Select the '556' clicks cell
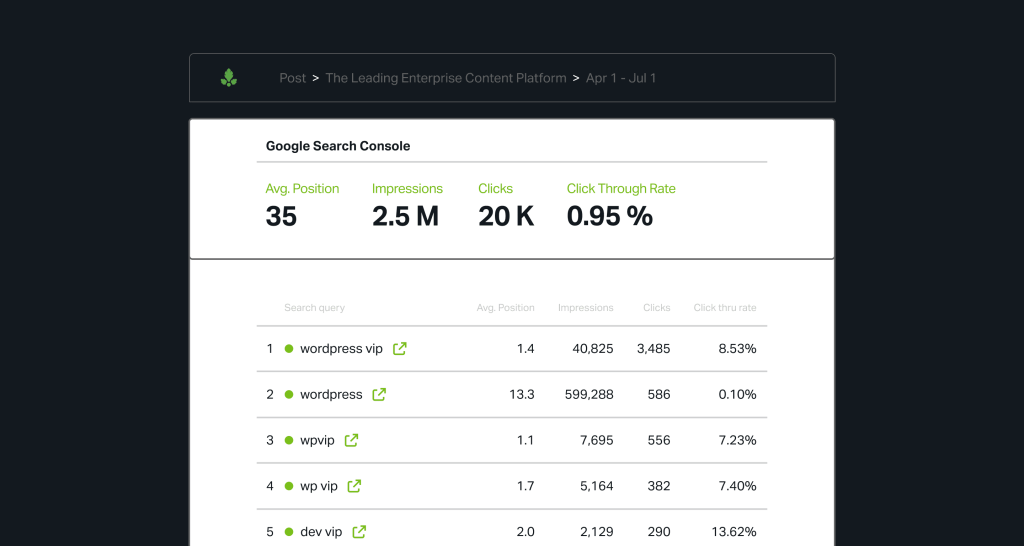 point(659,440)
